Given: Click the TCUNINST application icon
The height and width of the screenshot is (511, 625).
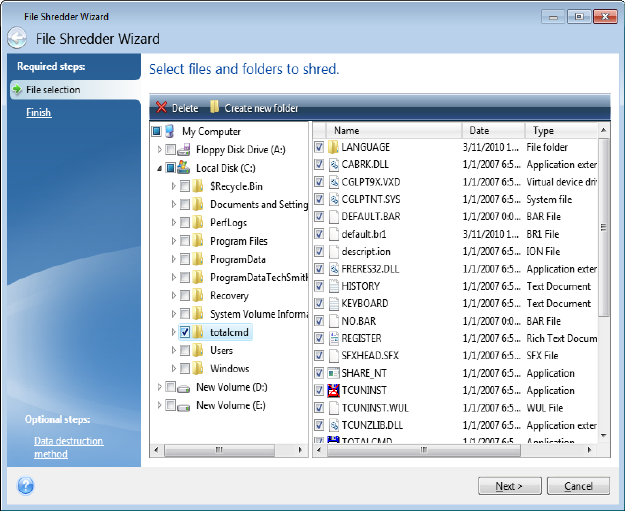Looking at the screenshot, I should [x=333, y=390].
